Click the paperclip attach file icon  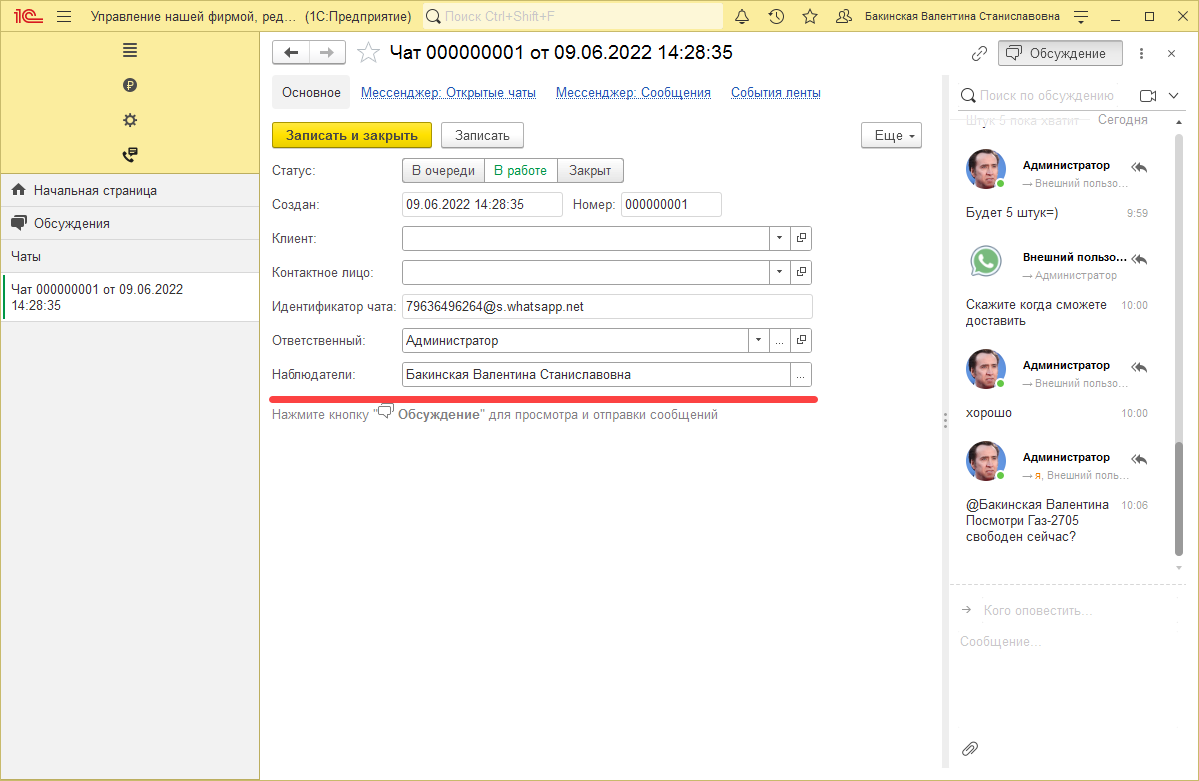coord(969,749)
